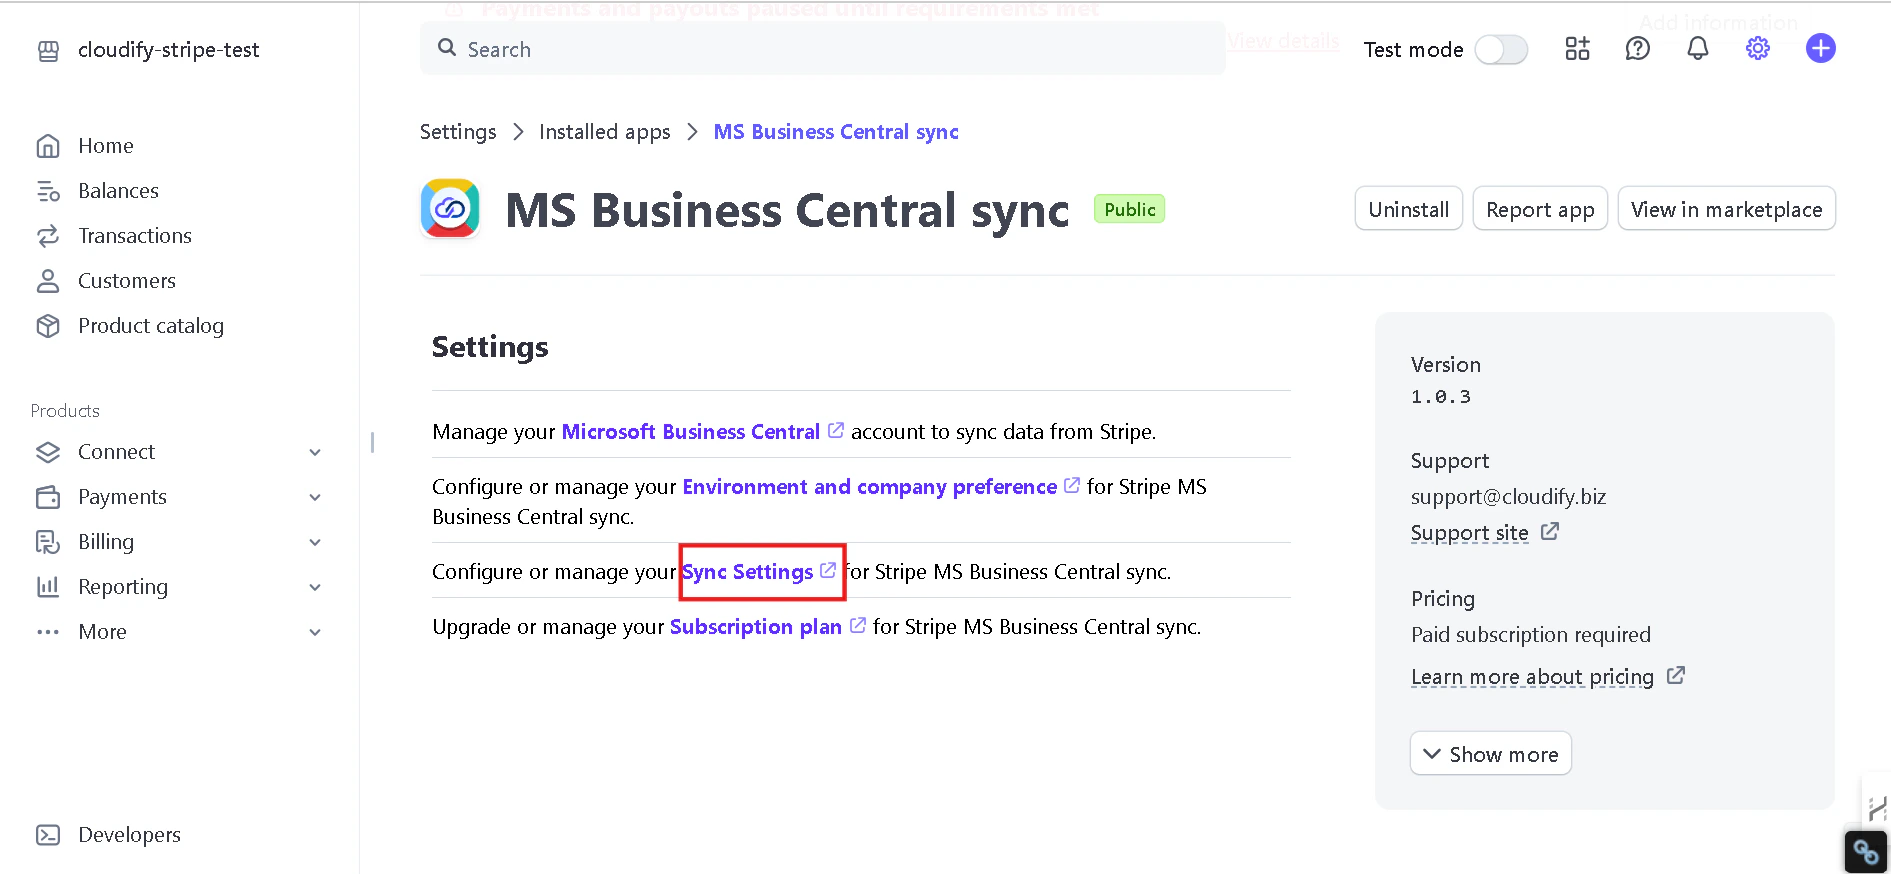Click the sidebar collapse handle
1891x874 pixels.
(372, 442)
